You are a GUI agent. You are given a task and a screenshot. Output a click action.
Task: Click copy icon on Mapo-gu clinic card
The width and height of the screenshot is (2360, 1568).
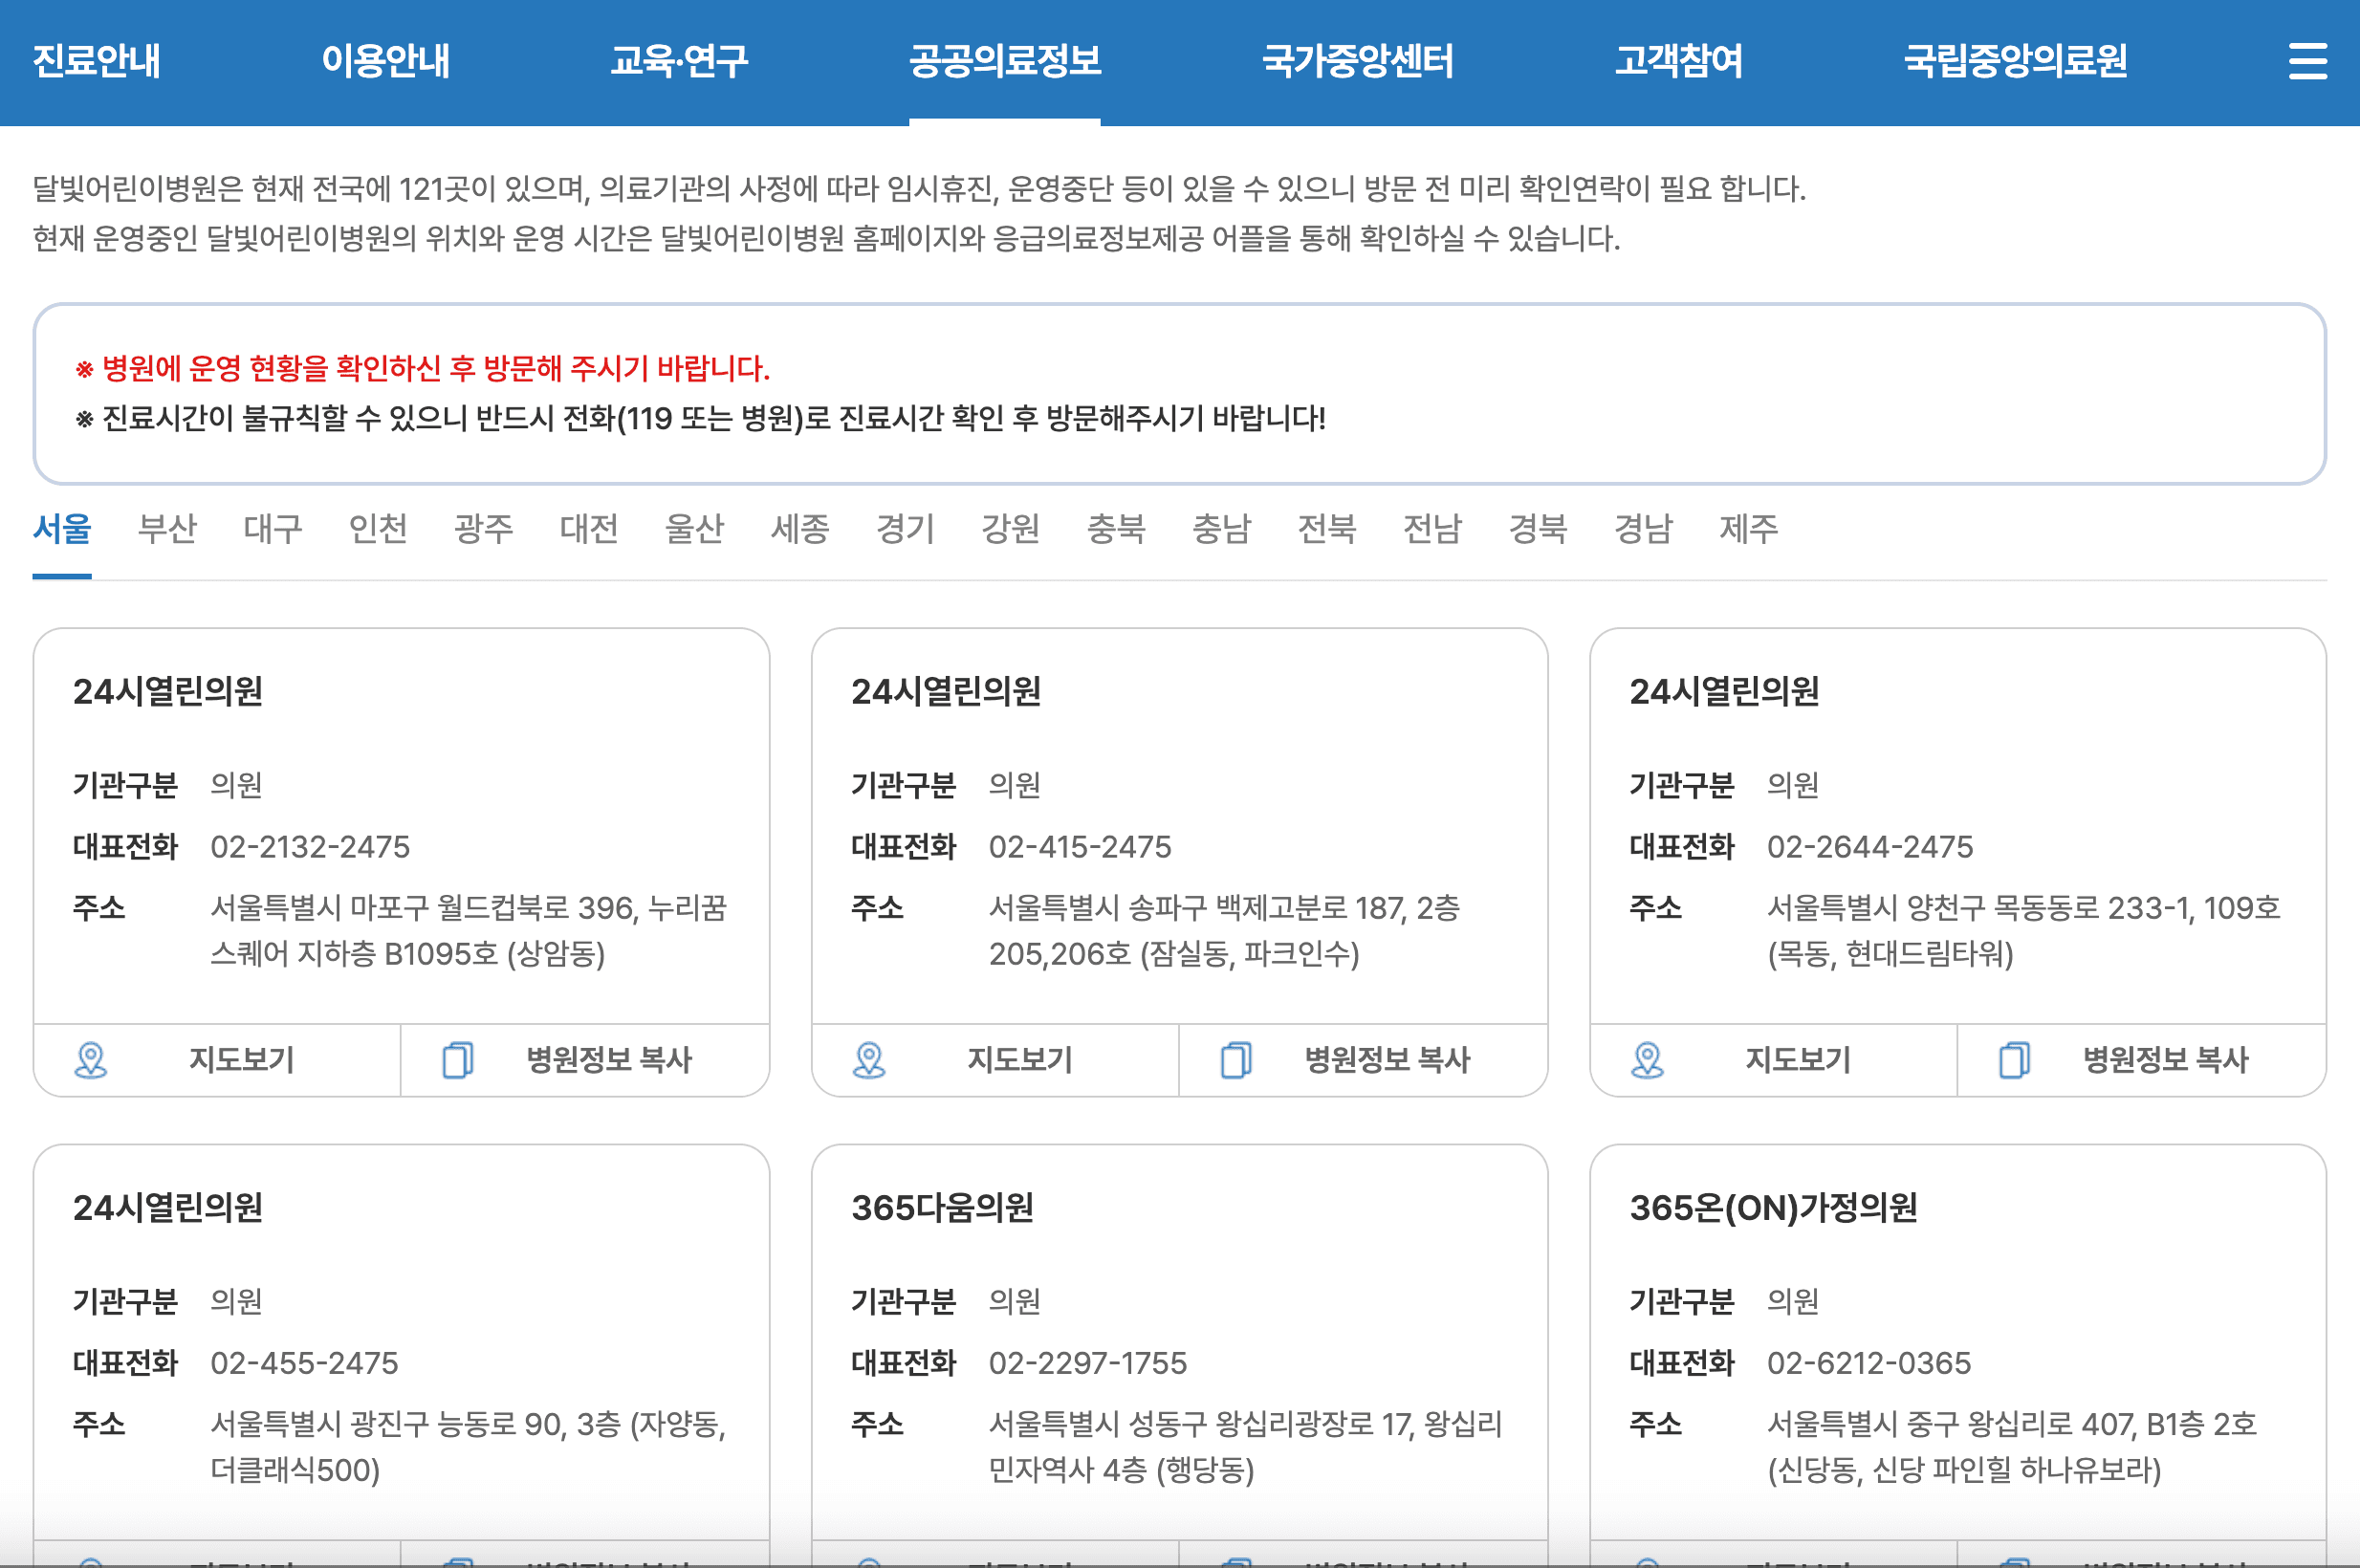458,1060
